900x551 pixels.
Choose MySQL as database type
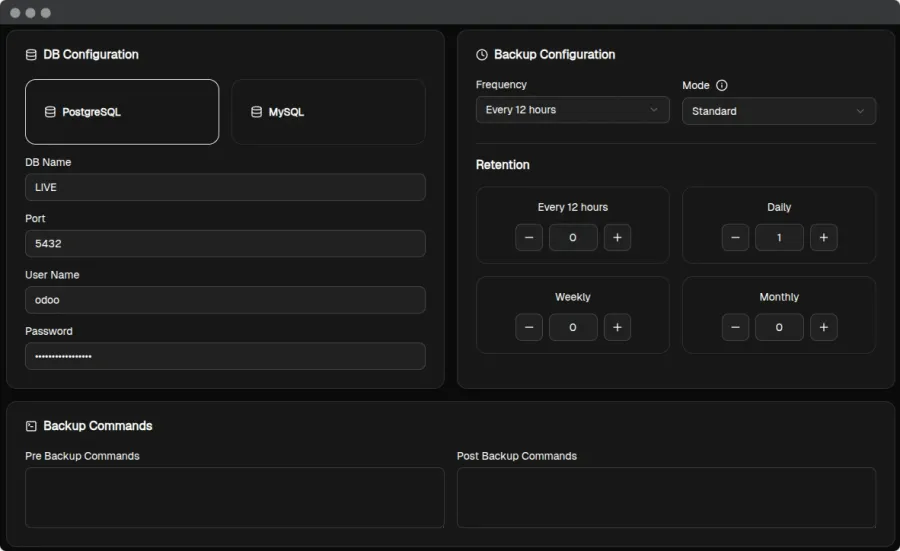tap(328, 112)
